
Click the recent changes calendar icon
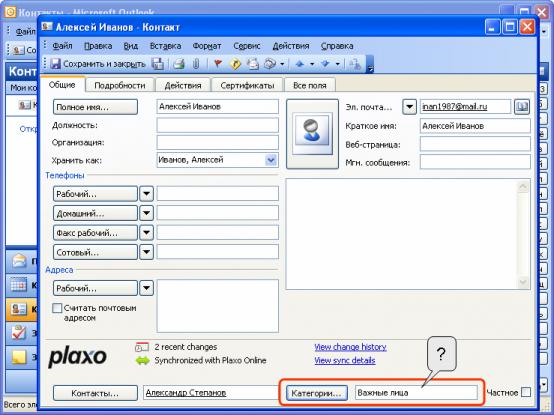coord(142,347)
